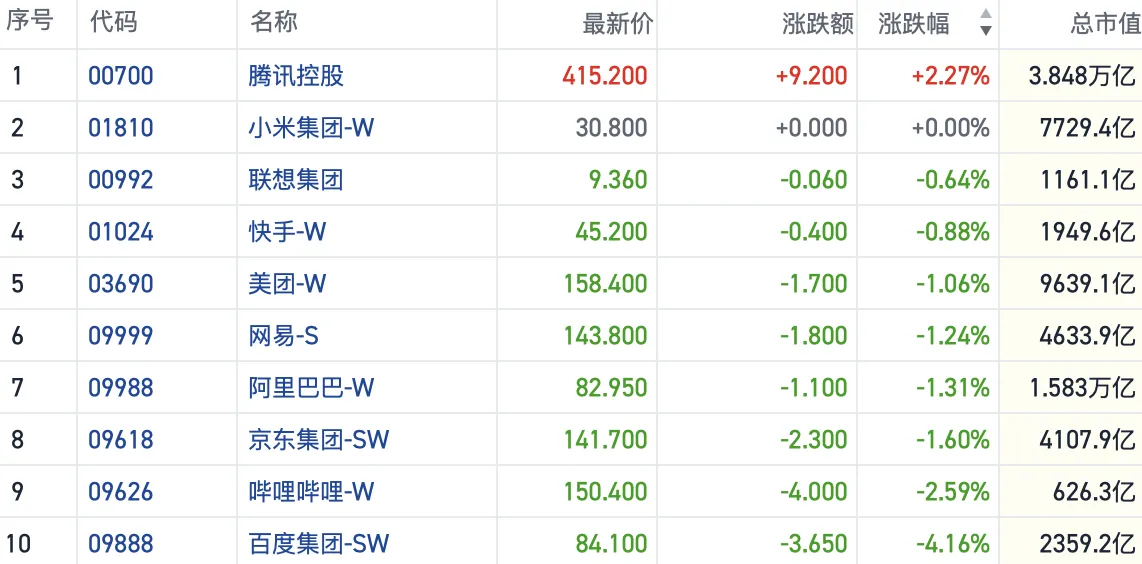Select the 哔哩哔哩-W stock link
1142x564 pixels.
pyautogui.click(x=311, y=492)
